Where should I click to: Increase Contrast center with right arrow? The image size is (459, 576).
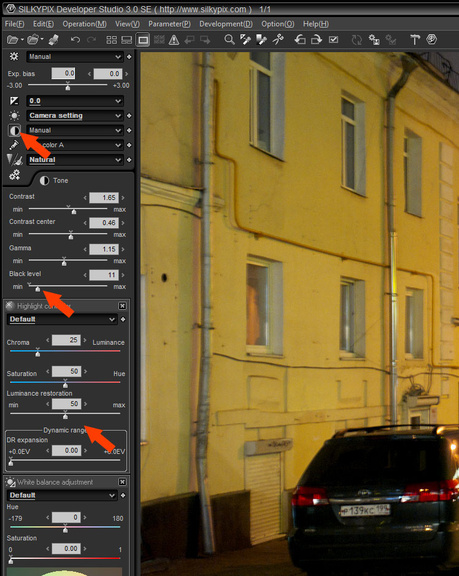point(123,223)
